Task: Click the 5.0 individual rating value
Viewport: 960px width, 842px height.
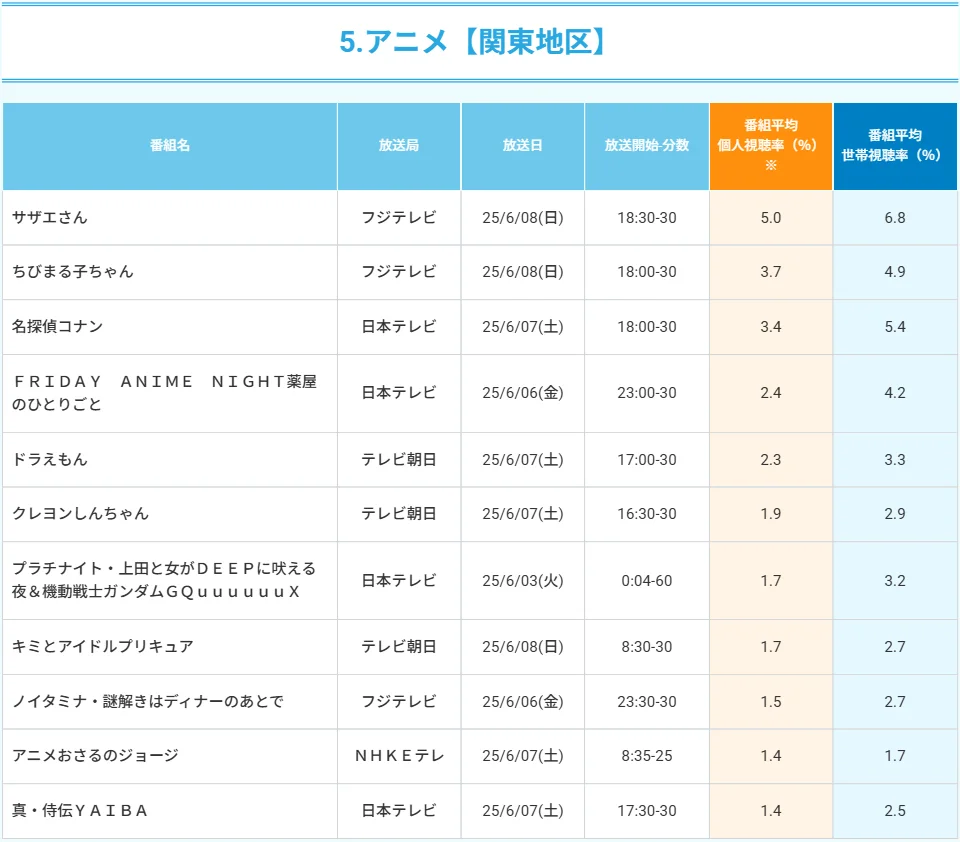Action: tap(770, 217)
